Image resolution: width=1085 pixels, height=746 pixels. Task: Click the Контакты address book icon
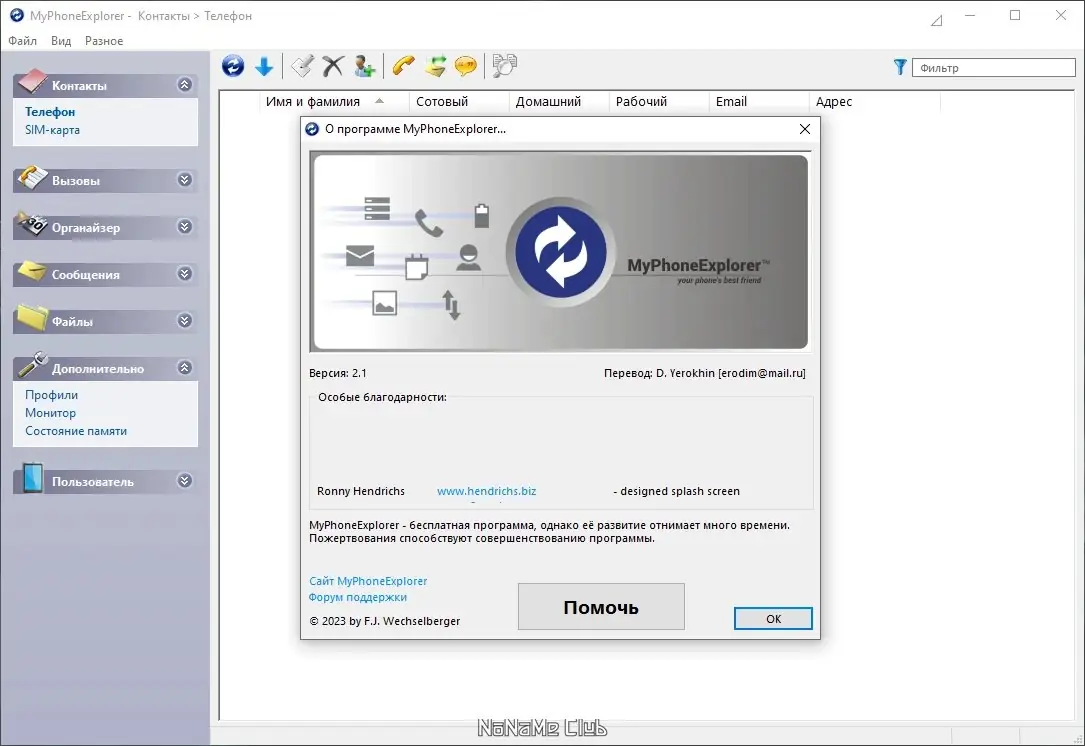pyautogui.click(x=32, y=82)
